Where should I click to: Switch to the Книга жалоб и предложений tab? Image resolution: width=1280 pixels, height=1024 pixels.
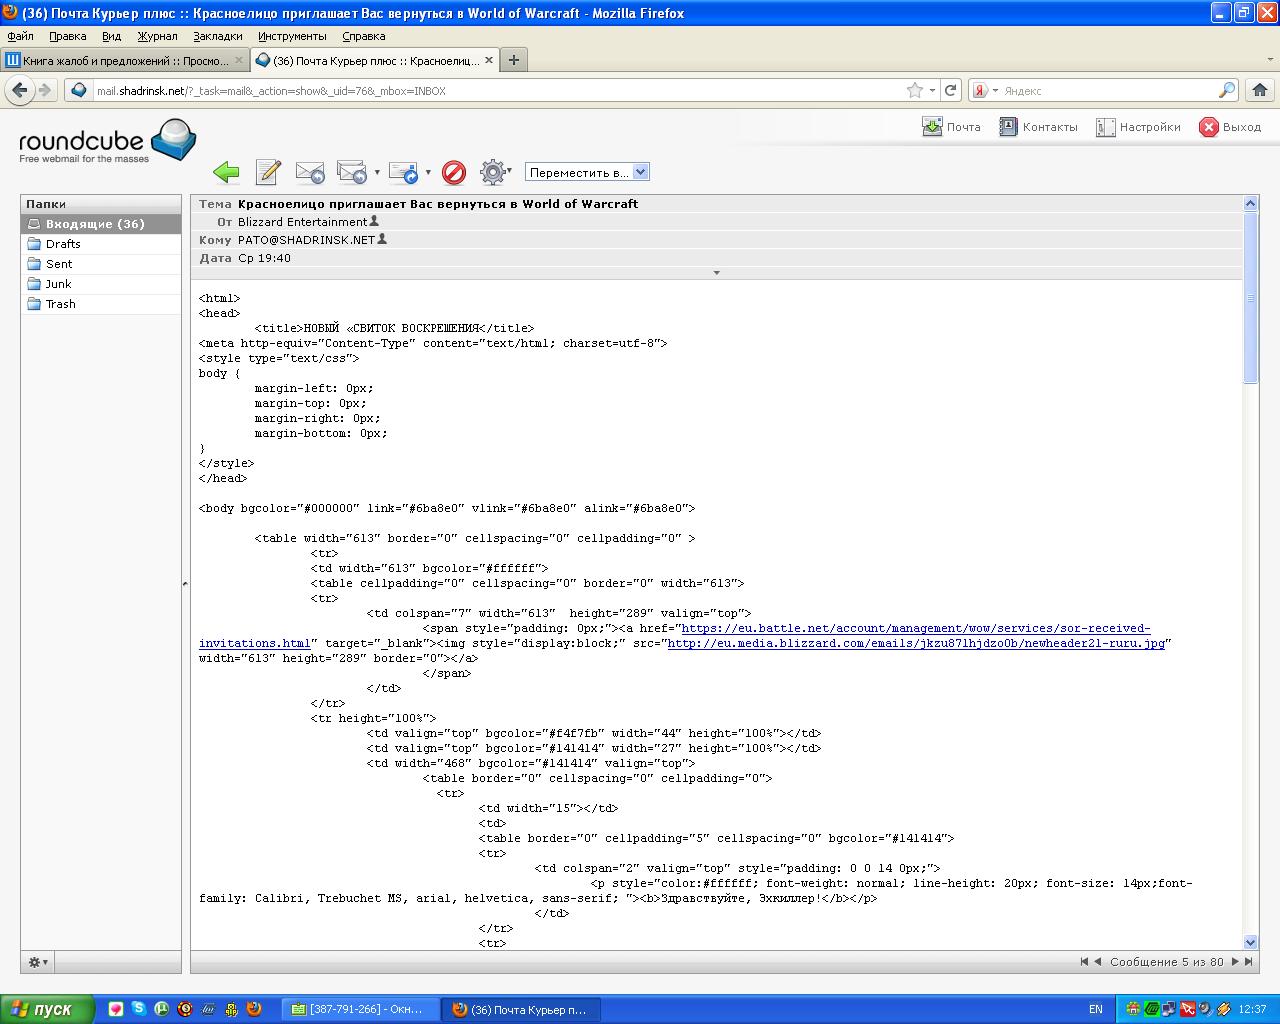125,60
